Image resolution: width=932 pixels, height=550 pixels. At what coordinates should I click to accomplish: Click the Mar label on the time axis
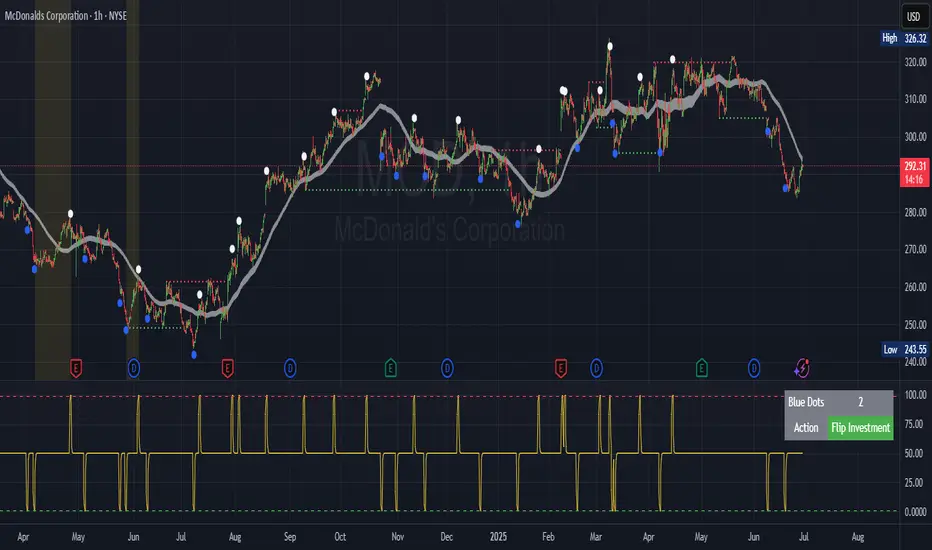click(x=596, y=536)
